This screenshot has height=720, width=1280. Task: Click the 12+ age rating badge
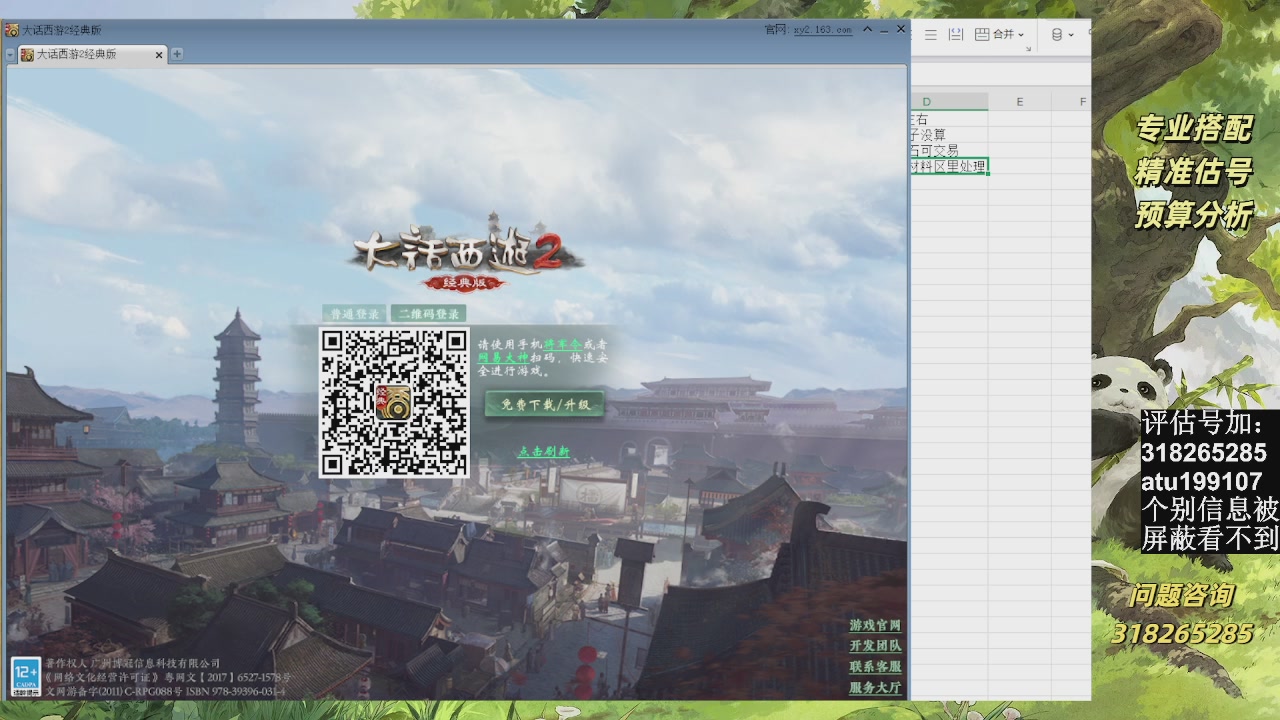25,677
